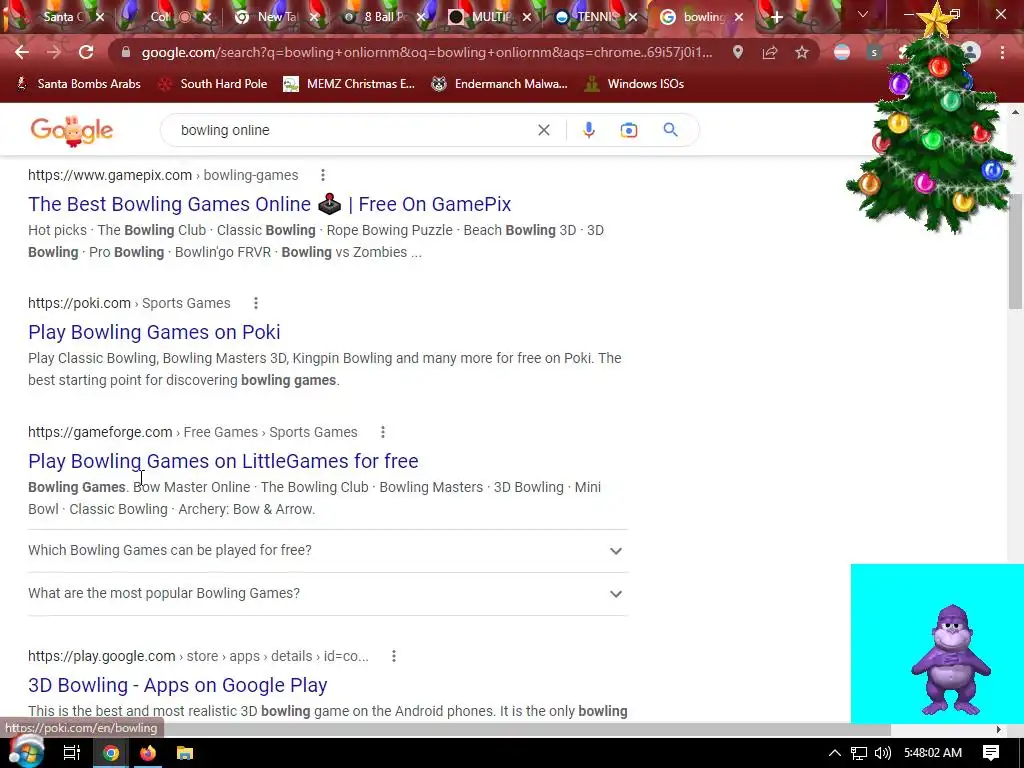Click the extension icon with striped circle
1024x768 pixels.
pos(842,52)
